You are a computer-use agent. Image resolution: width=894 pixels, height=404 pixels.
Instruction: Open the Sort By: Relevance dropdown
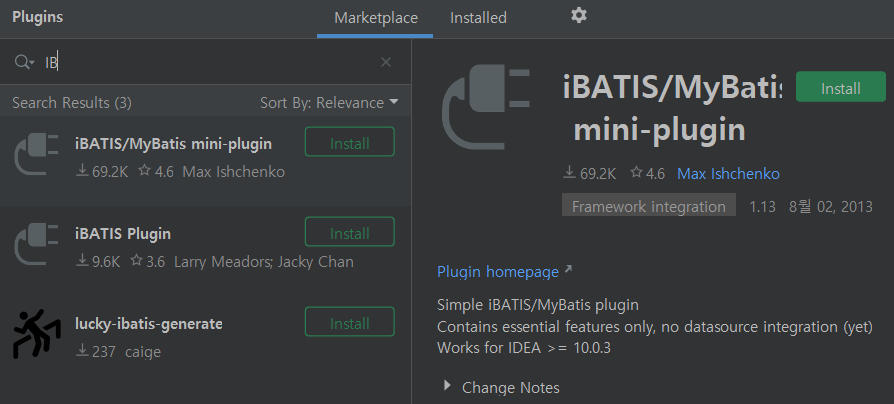point(329,103)
